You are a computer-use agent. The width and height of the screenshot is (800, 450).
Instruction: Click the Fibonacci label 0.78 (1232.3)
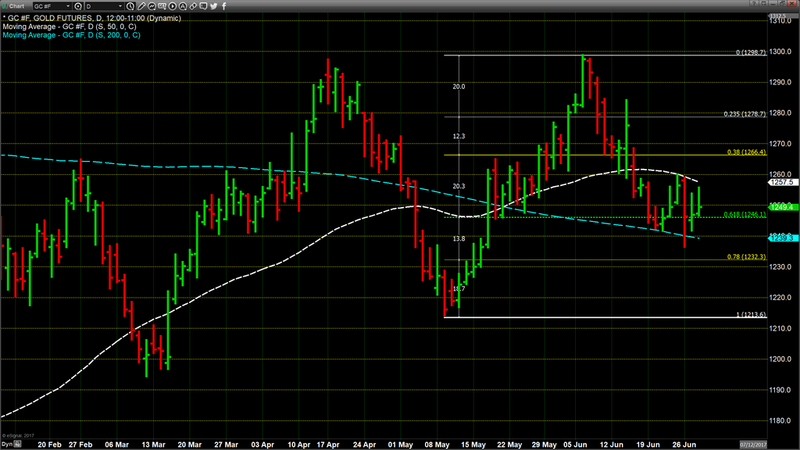click(x=746, y=257)
